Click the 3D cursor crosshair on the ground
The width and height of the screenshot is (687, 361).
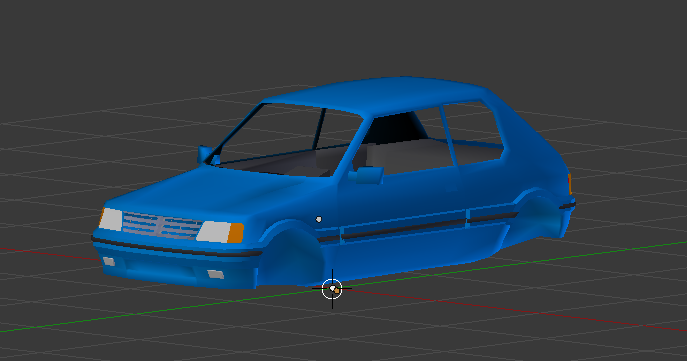pyautogui.click(x=332, y=289)
